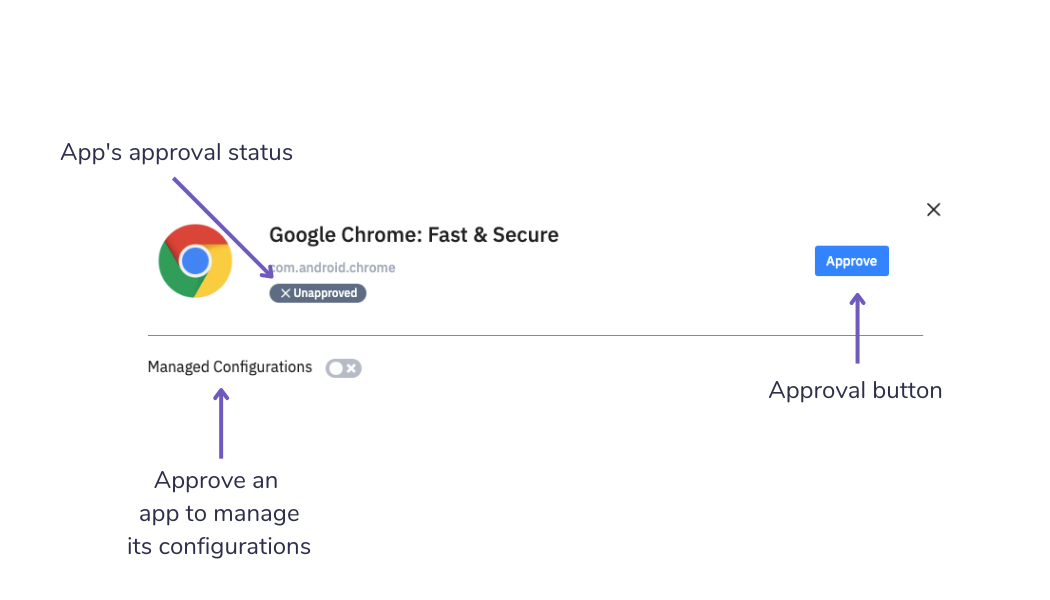Select the package name com.android.chrome

tap(332, 267)
